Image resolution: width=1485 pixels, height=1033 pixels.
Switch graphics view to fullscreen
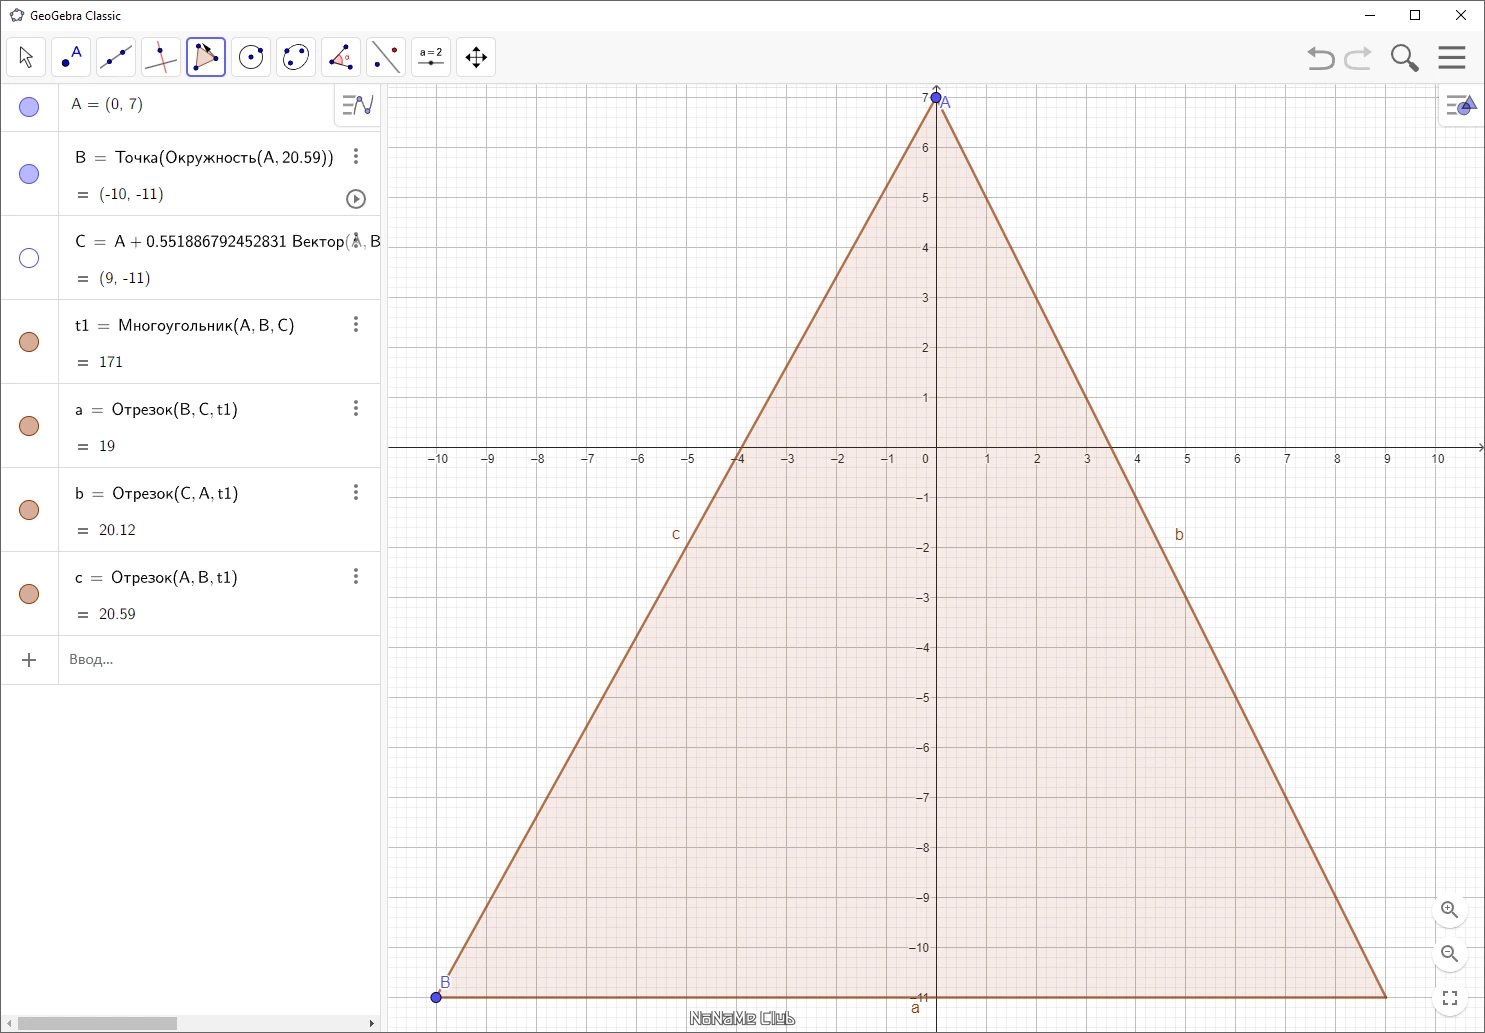pyautogui.click(x=1450, y=998)
